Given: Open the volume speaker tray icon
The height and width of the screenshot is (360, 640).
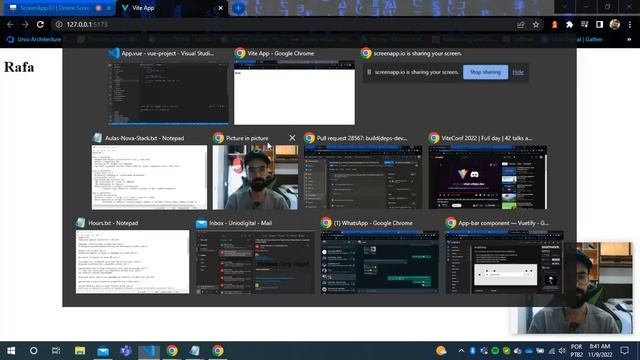Looking at the screenshot, I should pyautogui.click(x=562, y=351).
